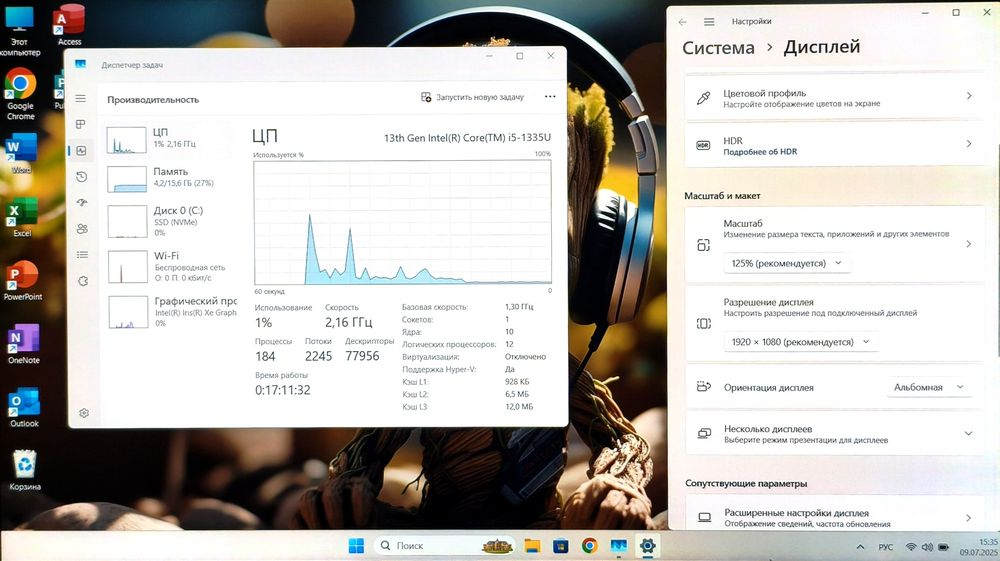Select the CPU performance graph entry
The width and height of the screenshot is (1000, 561).
169,139
